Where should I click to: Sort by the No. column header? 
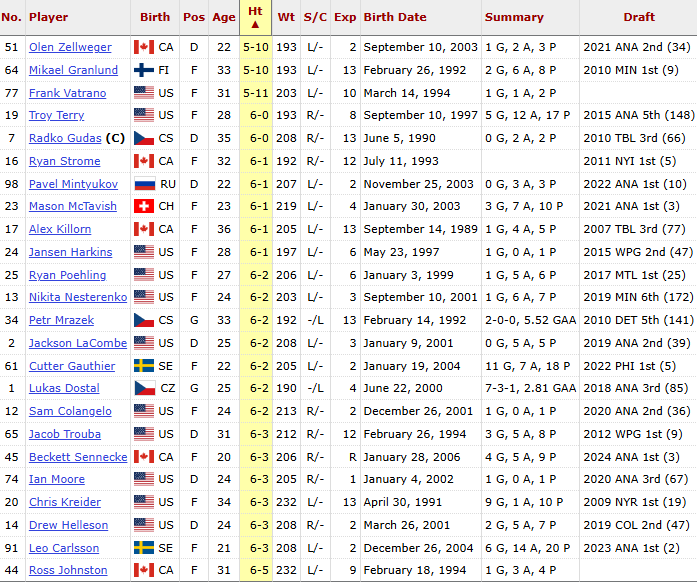pyautogui.click(x=12, y=17)
